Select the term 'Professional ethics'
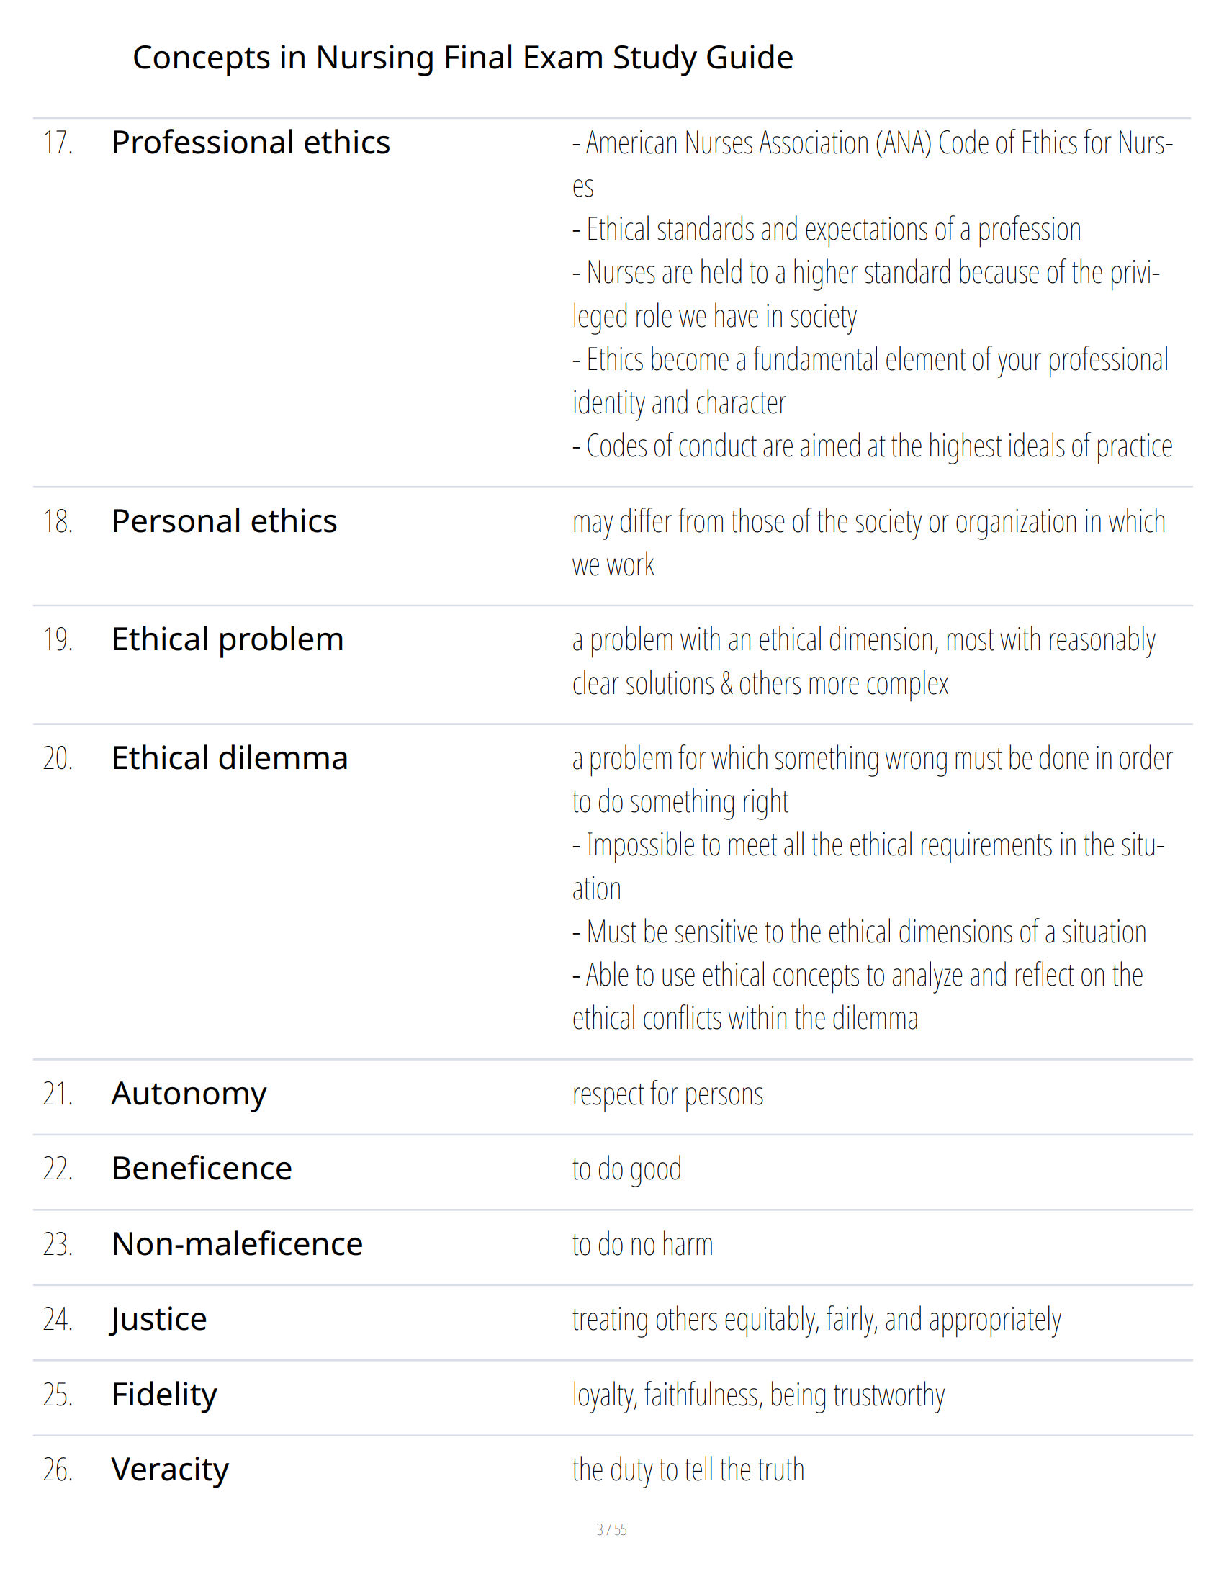1224x1584 pixels. [x=251, y=143]
